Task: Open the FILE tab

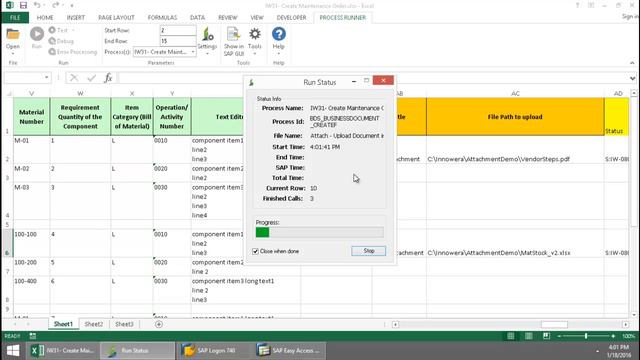Action: (x=15, y=18)
